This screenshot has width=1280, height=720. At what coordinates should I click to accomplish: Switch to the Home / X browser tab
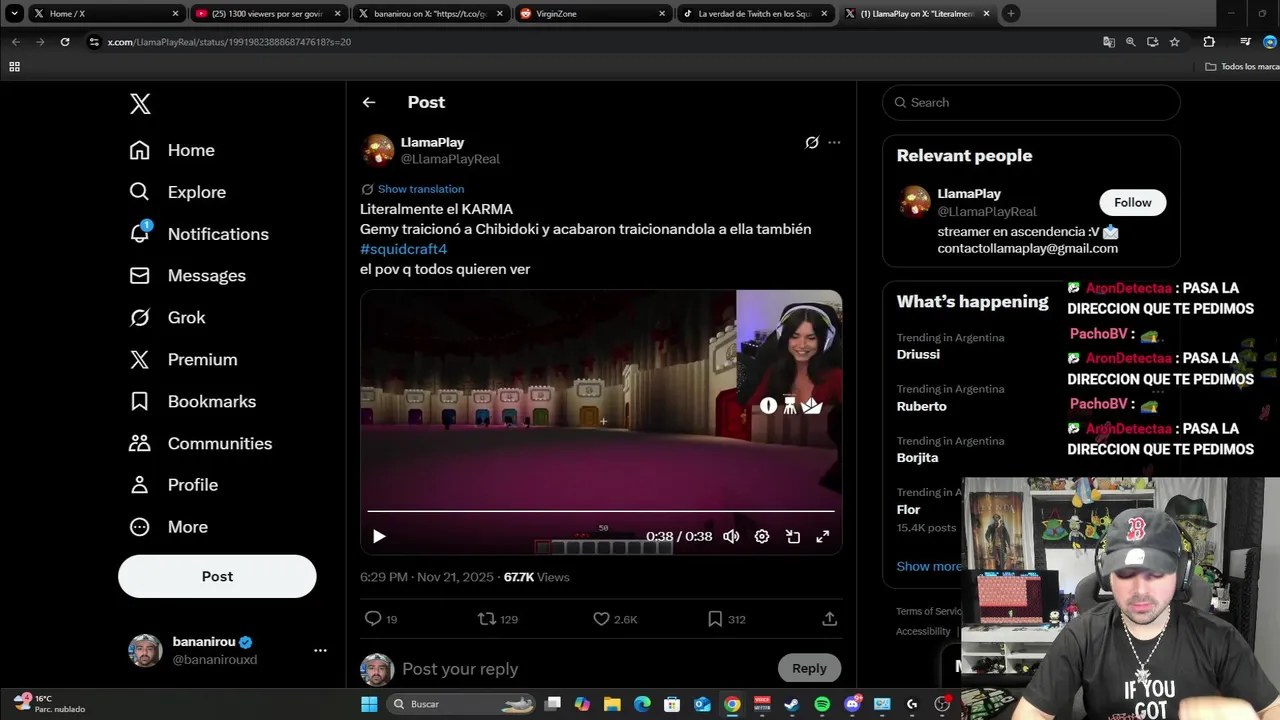105,13
